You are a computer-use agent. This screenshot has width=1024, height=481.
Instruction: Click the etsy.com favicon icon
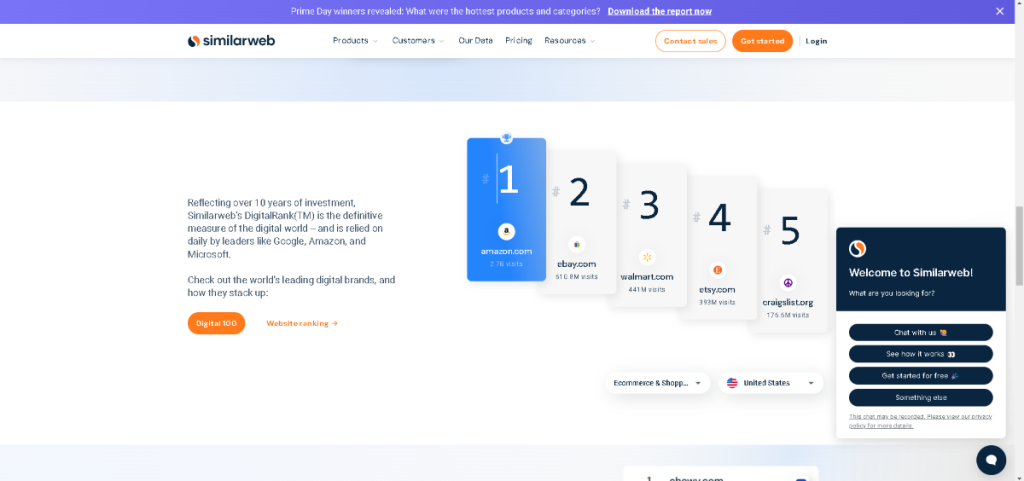pyautogui.click(x=717, y=270)
